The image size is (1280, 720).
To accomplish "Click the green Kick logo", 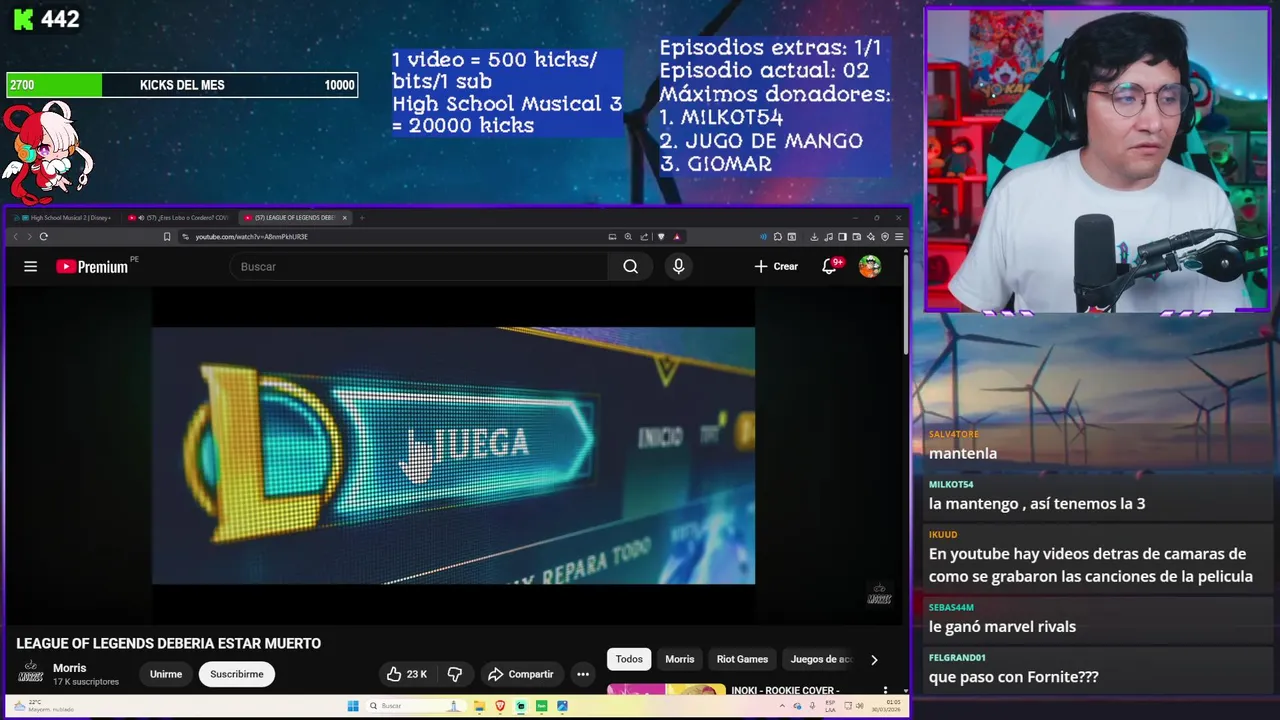I will click(22, 19).
